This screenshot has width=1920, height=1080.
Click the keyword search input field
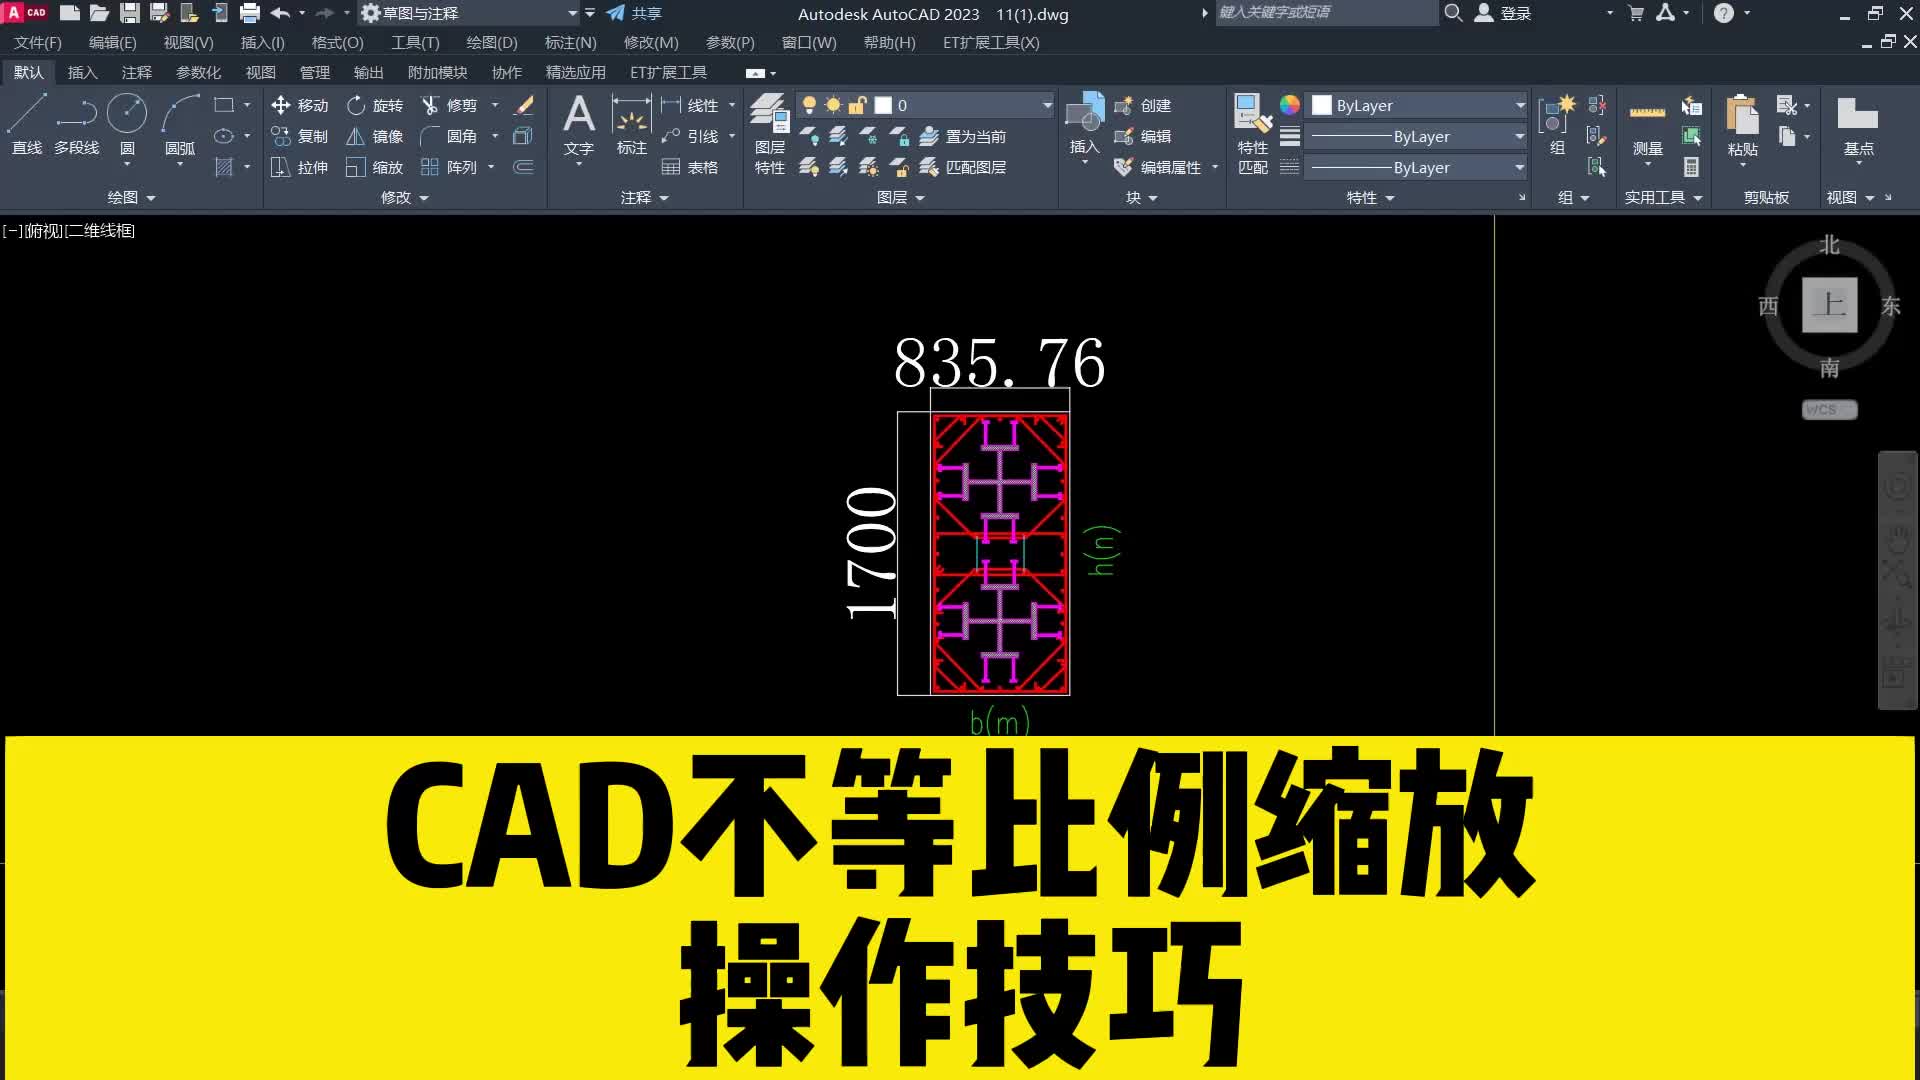1325,13
